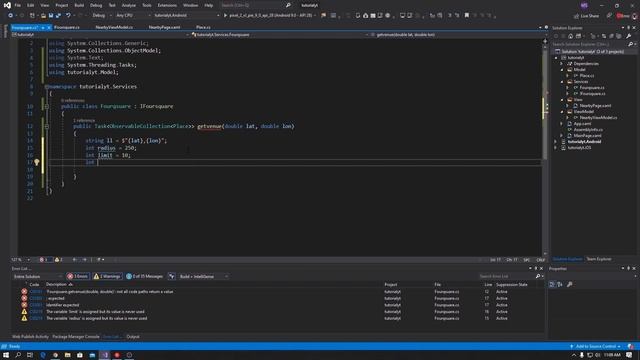Open Task View on the taskbar
This screenshot has width=640, height=360.
(30, 355)
